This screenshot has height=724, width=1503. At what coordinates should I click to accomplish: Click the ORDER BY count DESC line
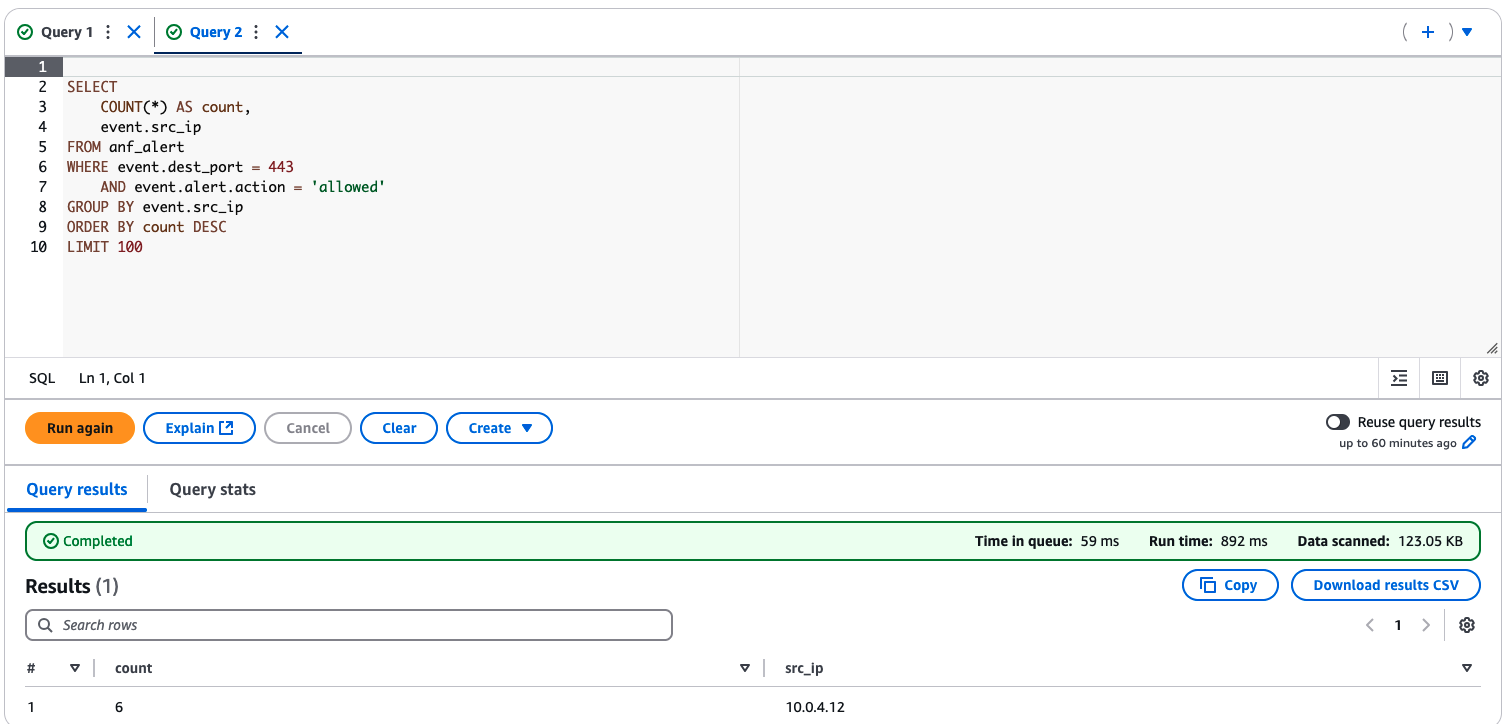(147, 227)
